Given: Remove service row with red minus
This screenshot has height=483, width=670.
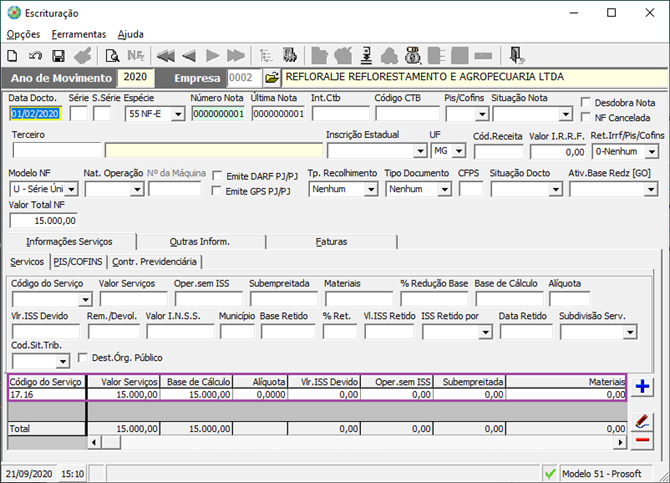Looking at the screenshot, I should (642, 440).
